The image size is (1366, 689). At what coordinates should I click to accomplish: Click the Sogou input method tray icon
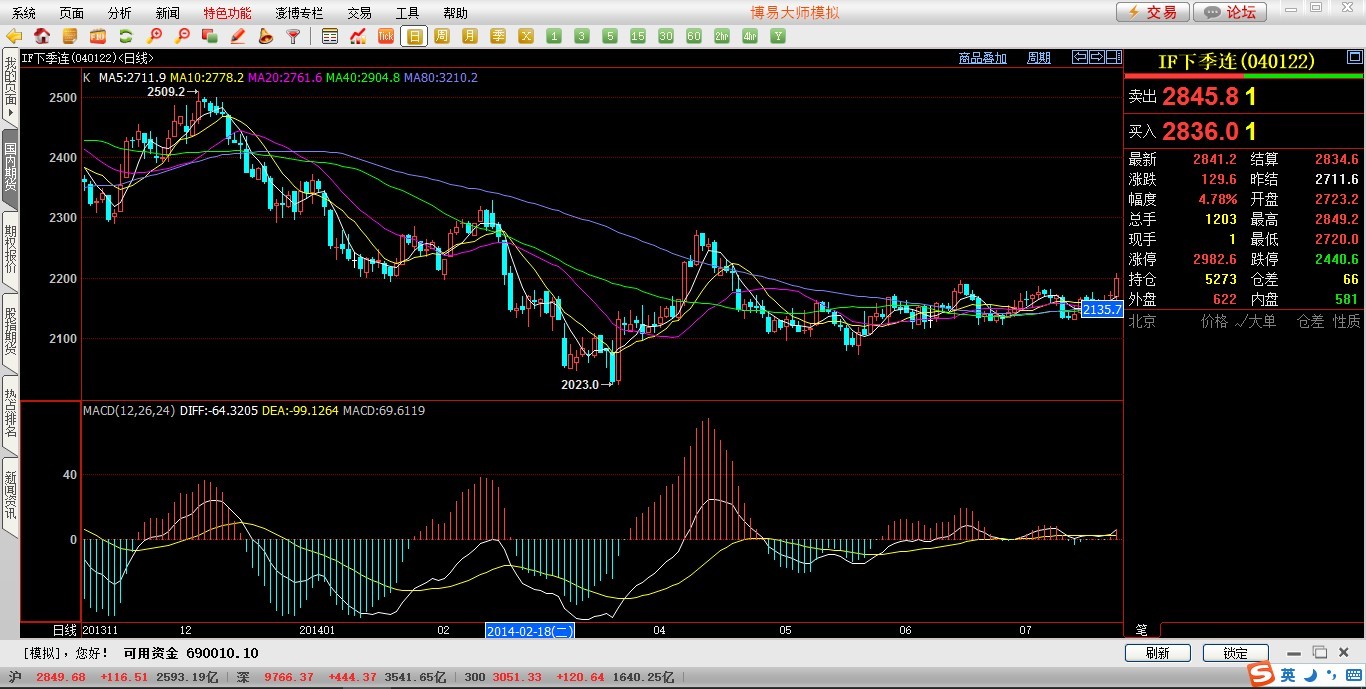click(1264, 676)
